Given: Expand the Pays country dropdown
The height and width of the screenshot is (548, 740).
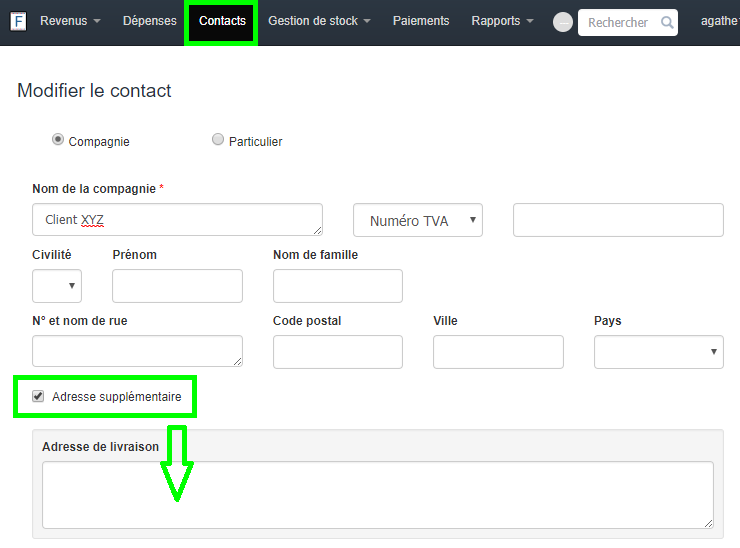Looking at the screenshot, I should click(x=658, y=352).
